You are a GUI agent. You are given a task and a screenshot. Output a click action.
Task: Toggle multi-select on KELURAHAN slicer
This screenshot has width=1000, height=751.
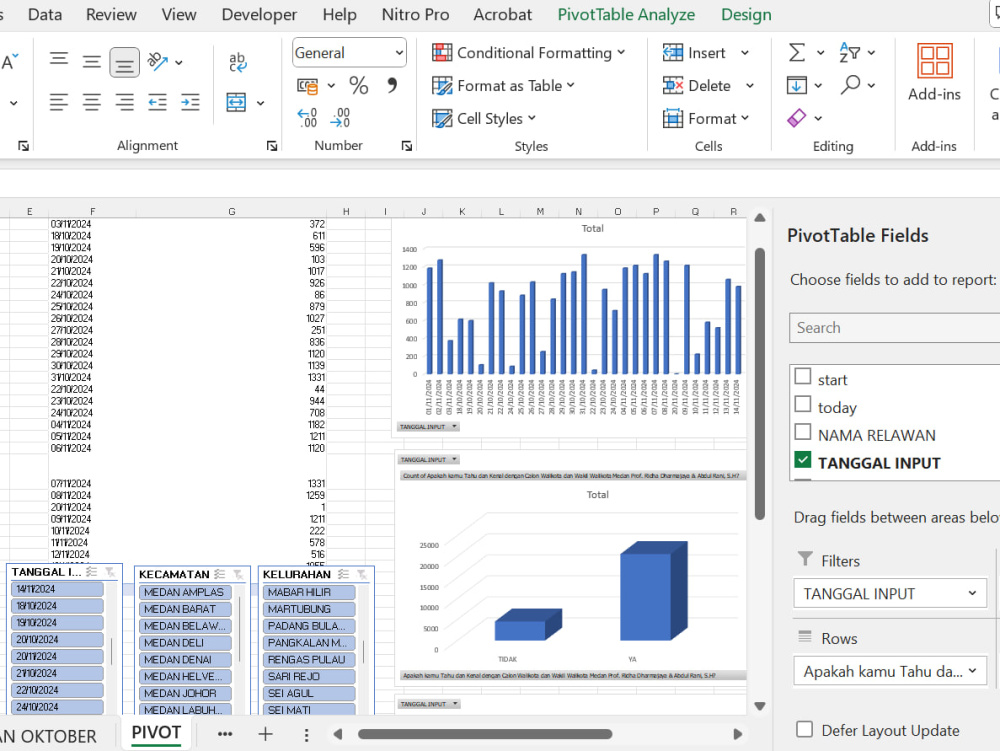(x=344, y=574)
